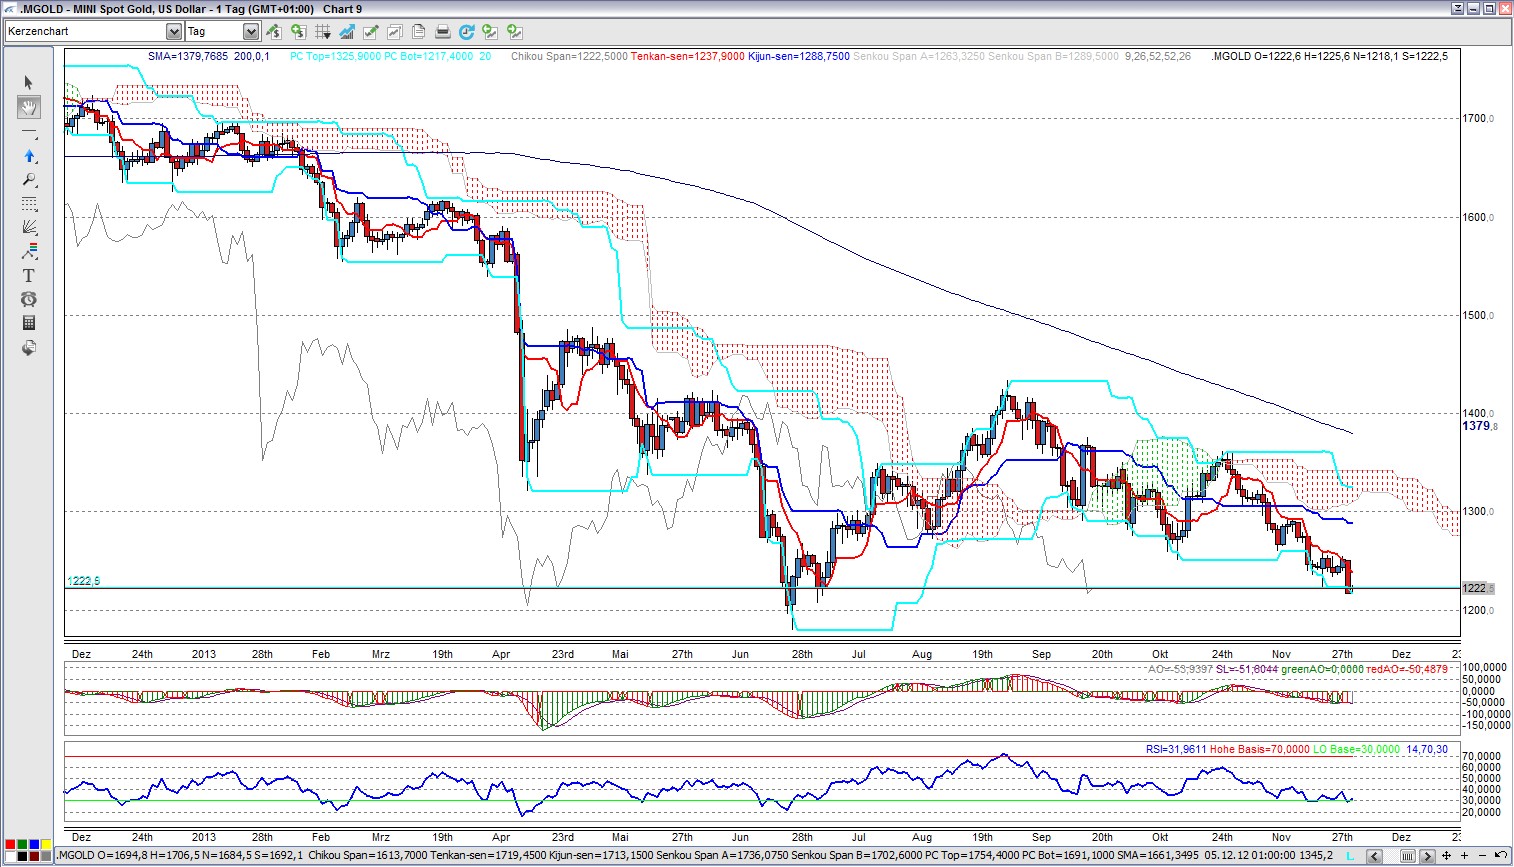
Task: Expand the Tag timeframe dropdown
Action: tap(251, 32)
